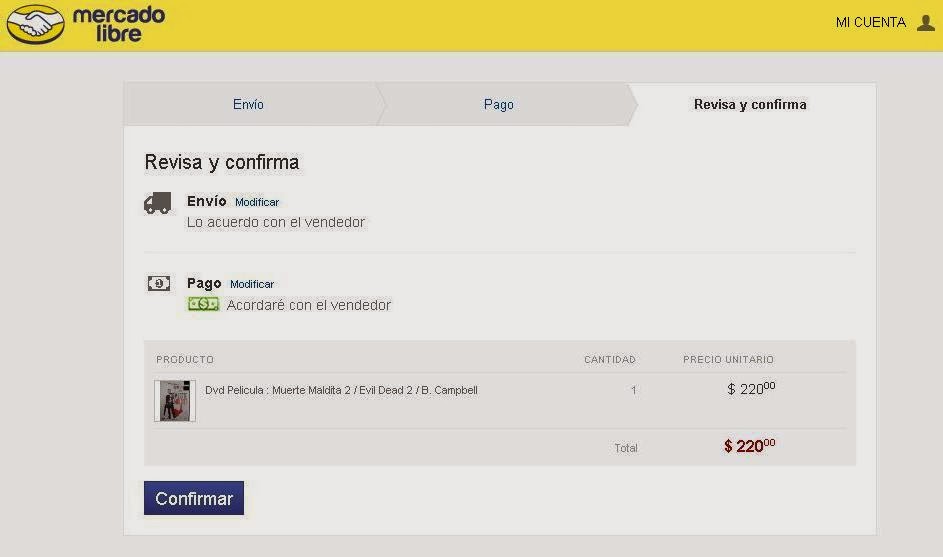The width and height of the screenshot is (943, 557).
Task: Open the MI CUENTA account link
Action: click(870, 22)
